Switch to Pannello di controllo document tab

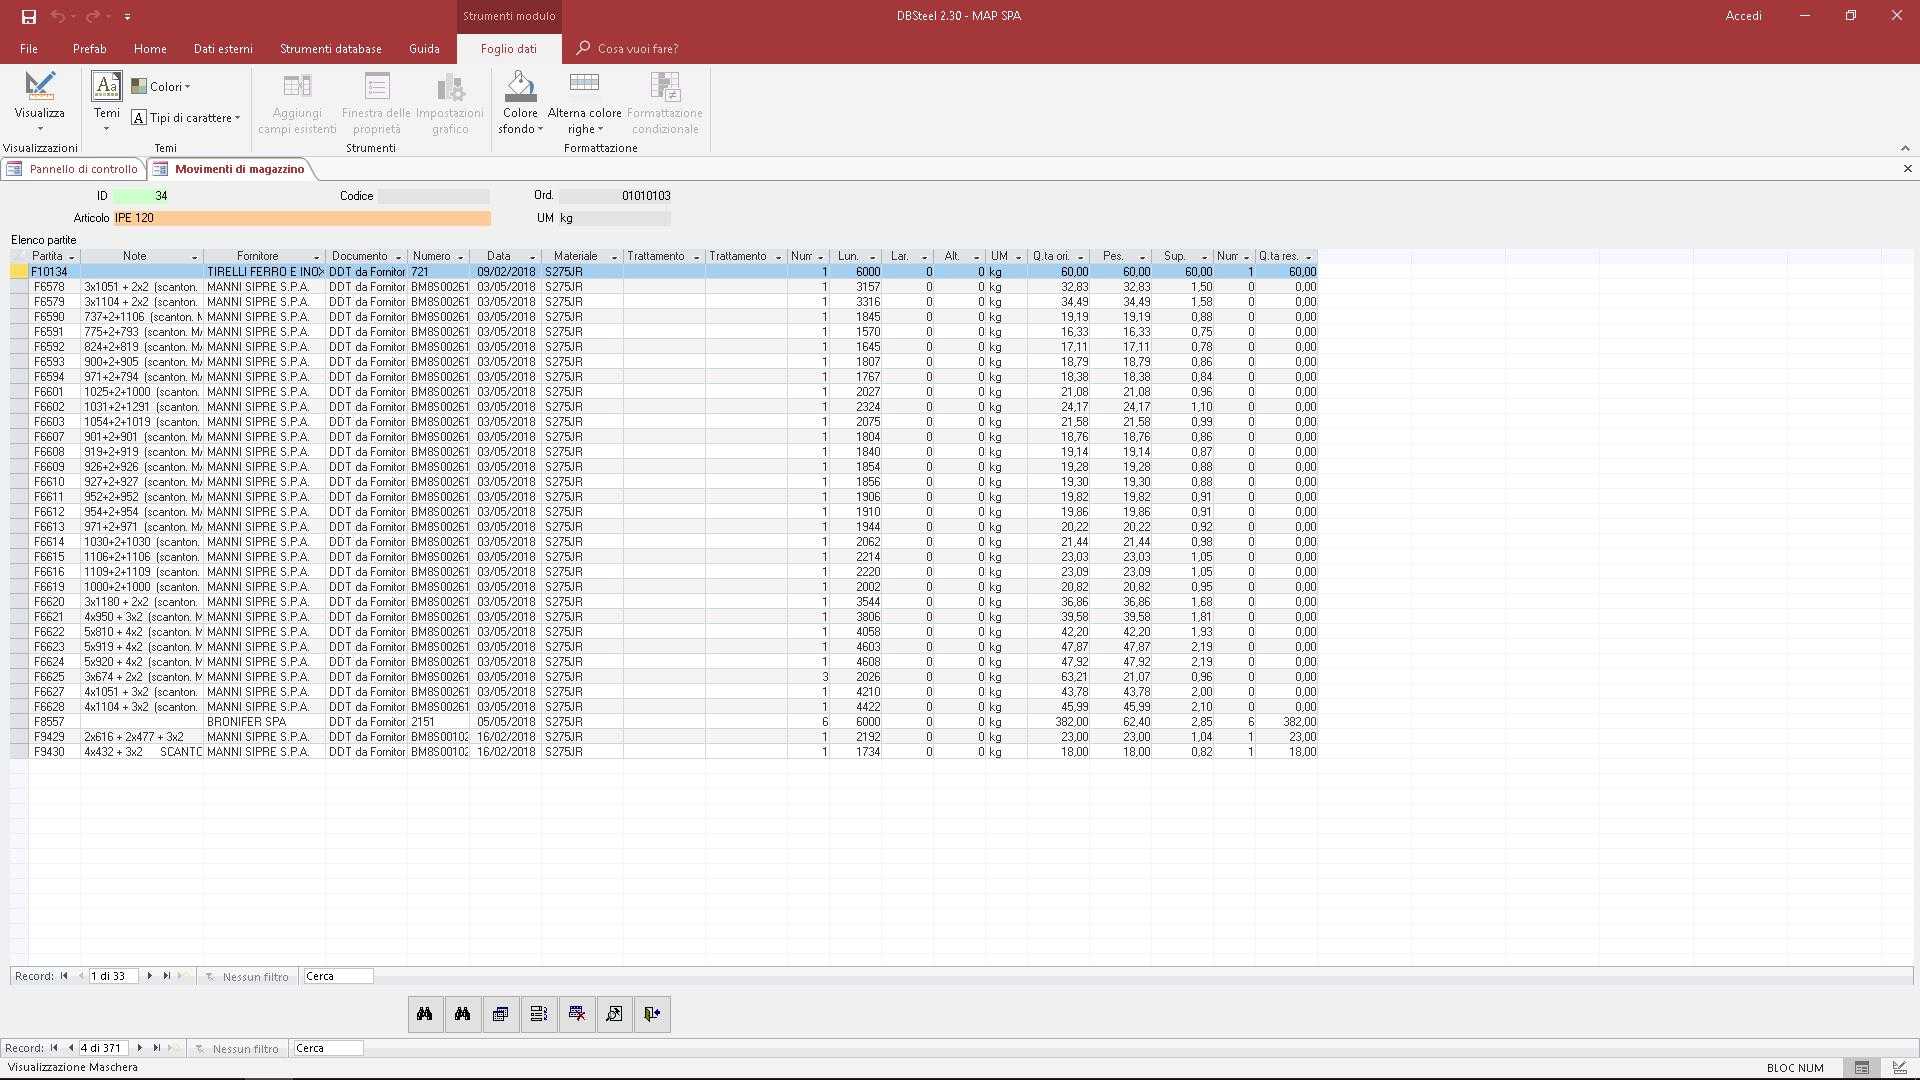click(x=73, y=169)
